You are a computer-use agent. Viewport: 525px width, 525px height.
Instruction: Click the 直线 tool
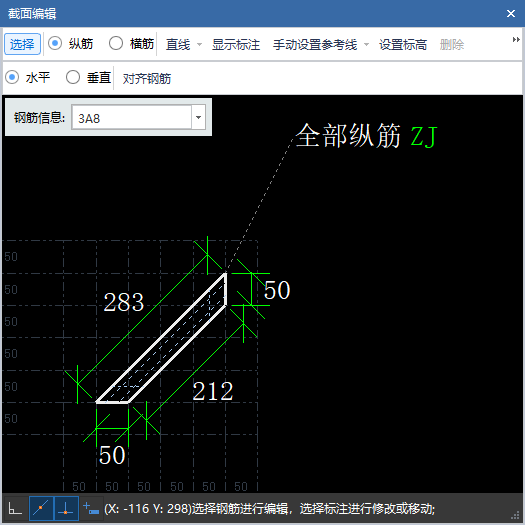point(178,45)
